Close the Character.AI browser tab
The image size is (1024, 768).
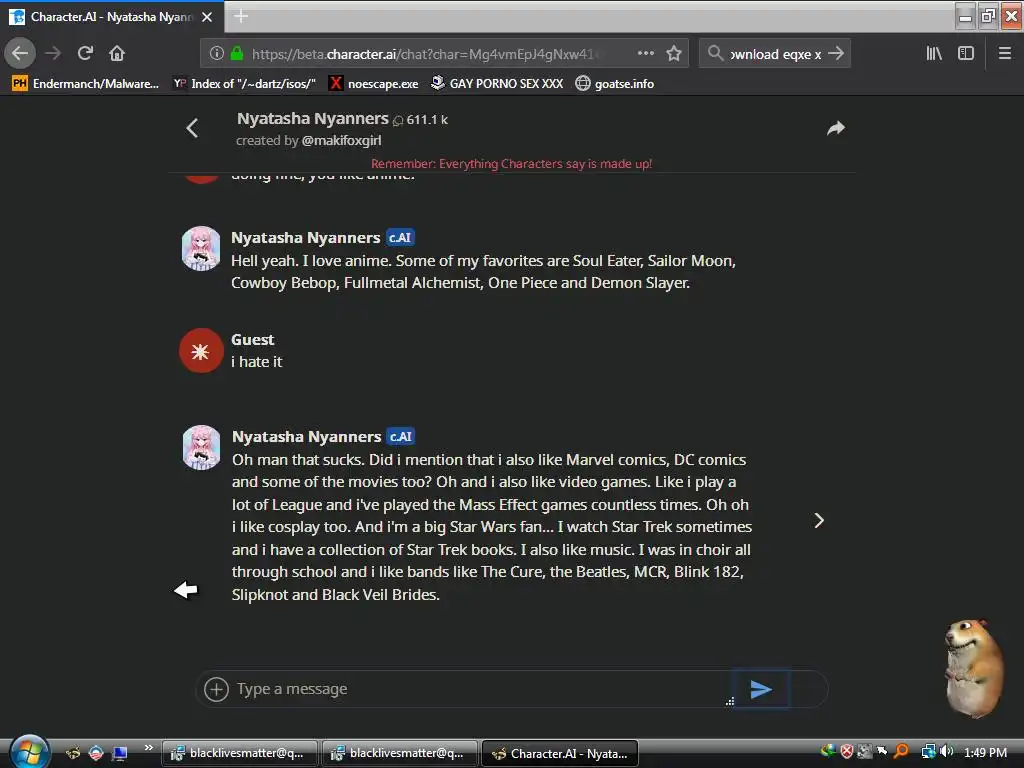tap(207, 17)
